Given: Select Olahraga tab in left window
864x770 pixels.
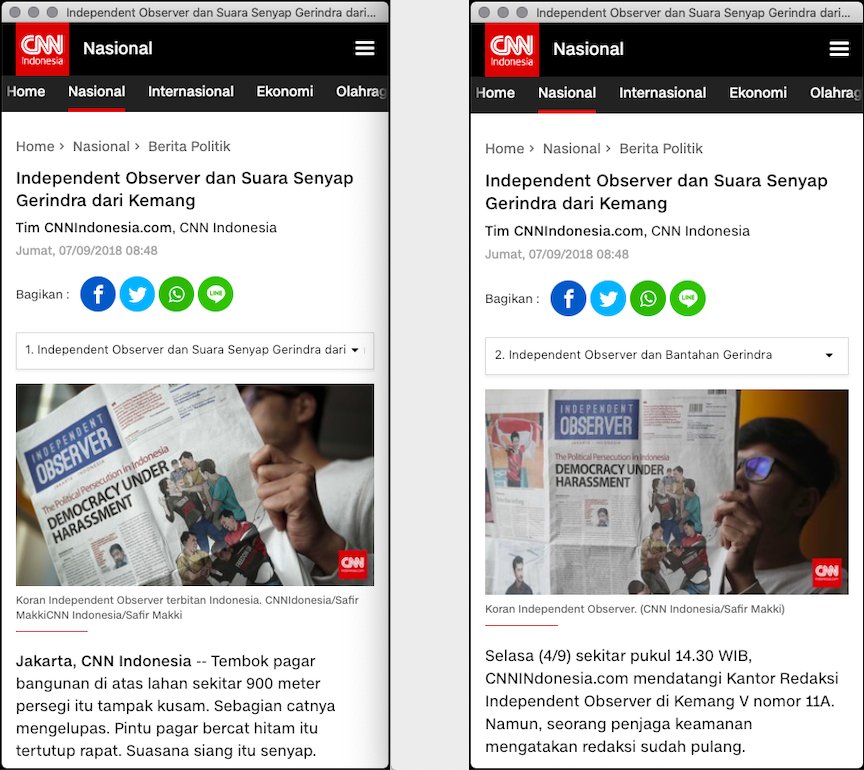Looking at the screenshot, I should [361, 91].
